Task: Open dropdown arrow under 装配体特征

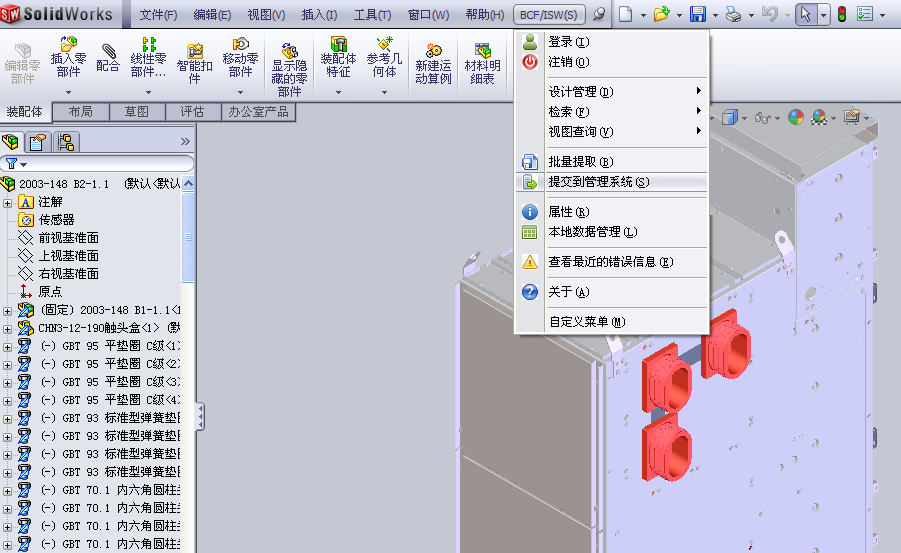Action: coord(336,93)
